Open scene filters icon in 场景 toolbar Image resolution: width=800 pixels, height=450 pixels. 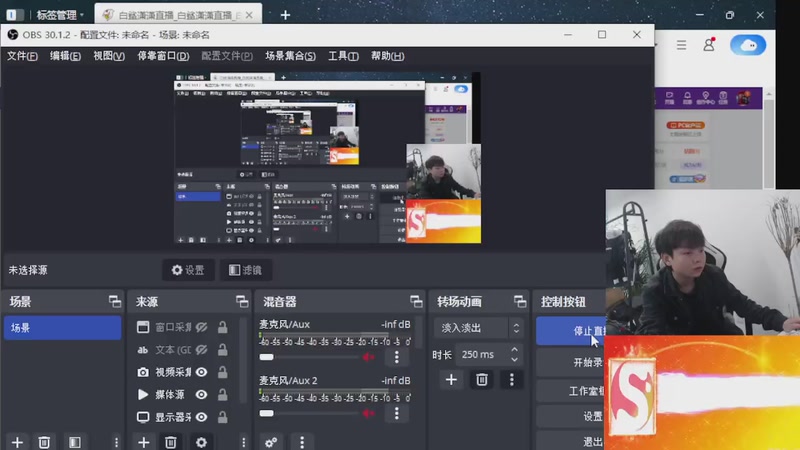click(74, 442)
